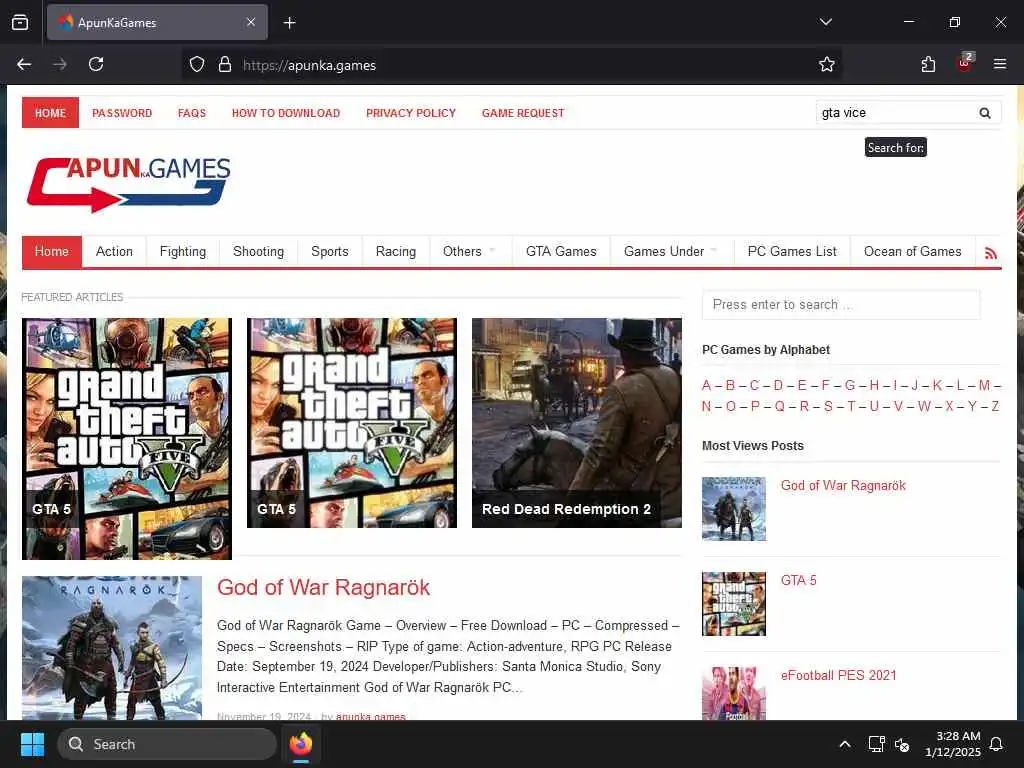This screenshot has height=768, width=1024.
Task: Click the Windows taskbar Search box
Action: (x=167, y=744)
